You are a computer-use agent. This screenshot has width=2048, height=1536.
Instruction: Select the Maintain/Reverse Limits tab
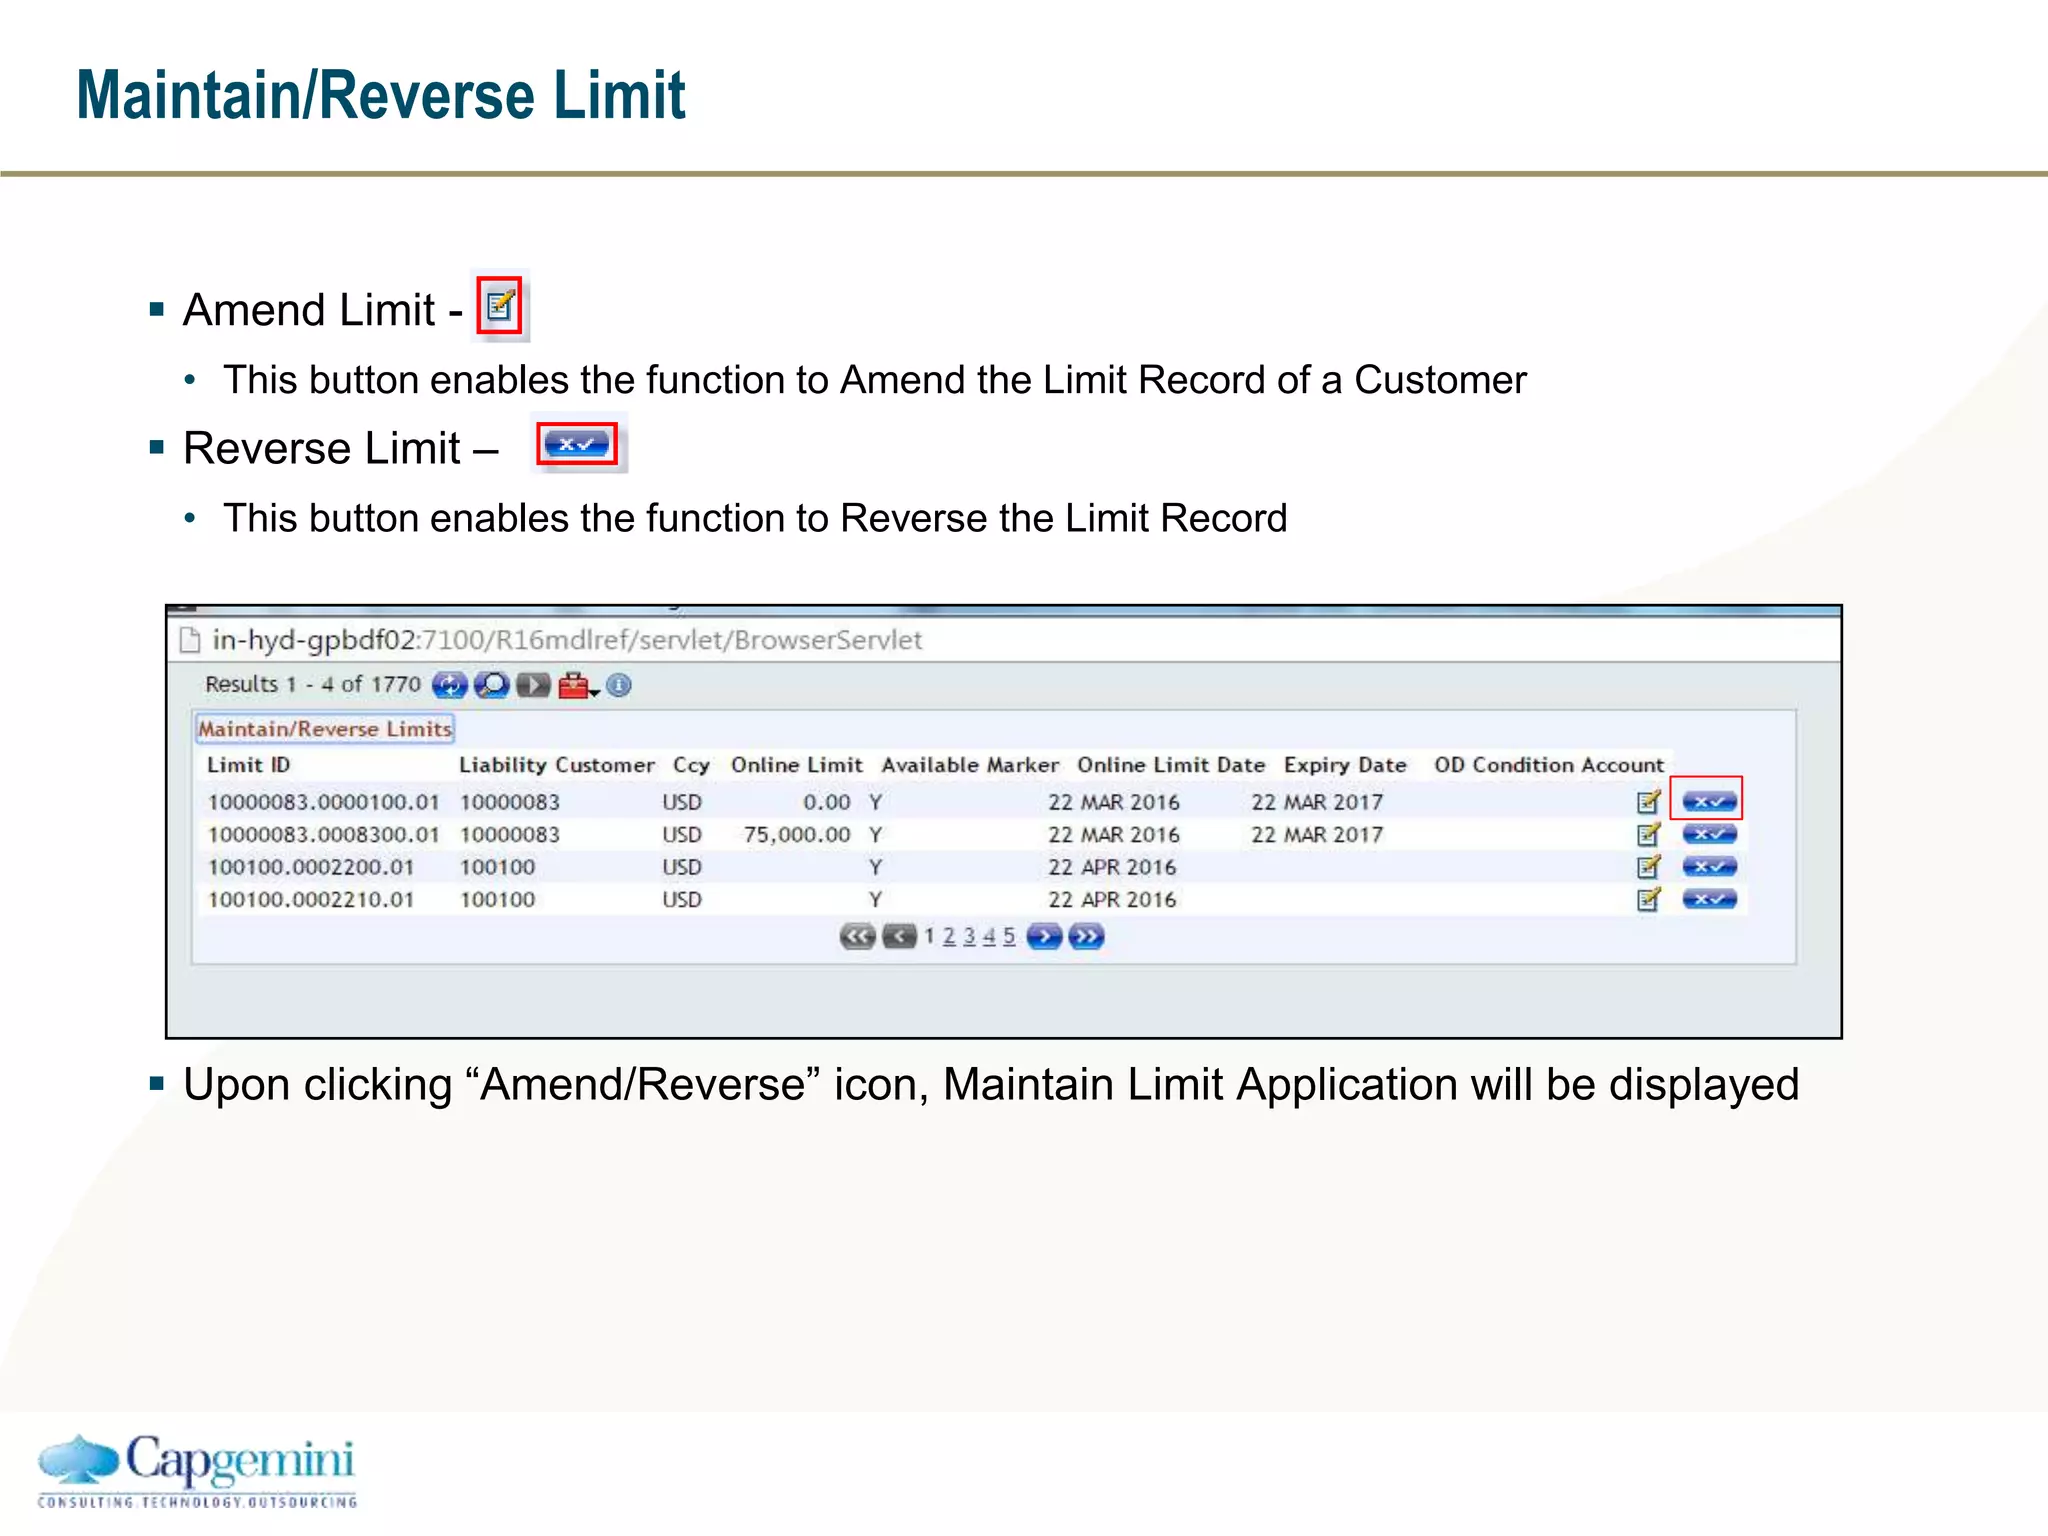(325, 729)
